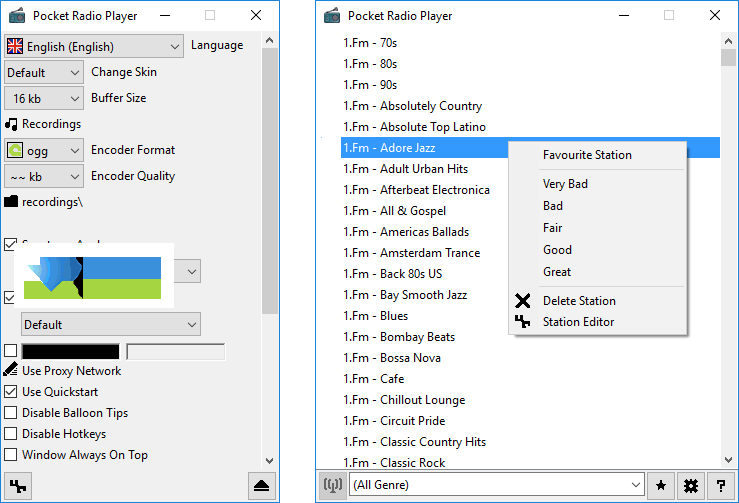Viewport: 739px width, 503px height.
Task: Select station 1.Fm - Bombay Beats
Action: click(x=399, y=337)
